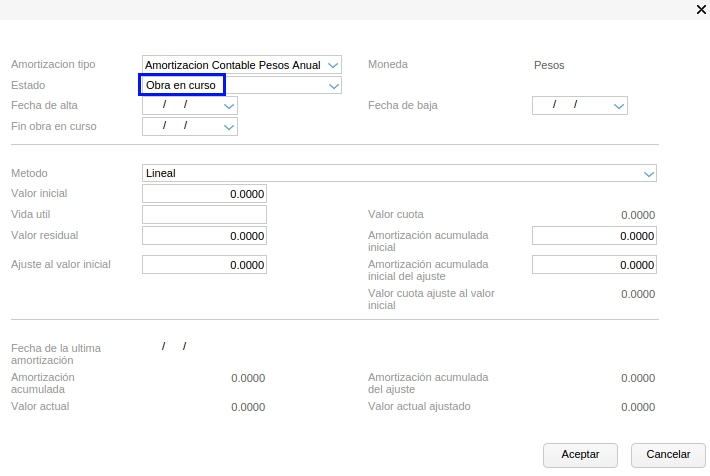Click the Ajuste al valor inicial field
710x476 pixels.
(x=204, y=265)
